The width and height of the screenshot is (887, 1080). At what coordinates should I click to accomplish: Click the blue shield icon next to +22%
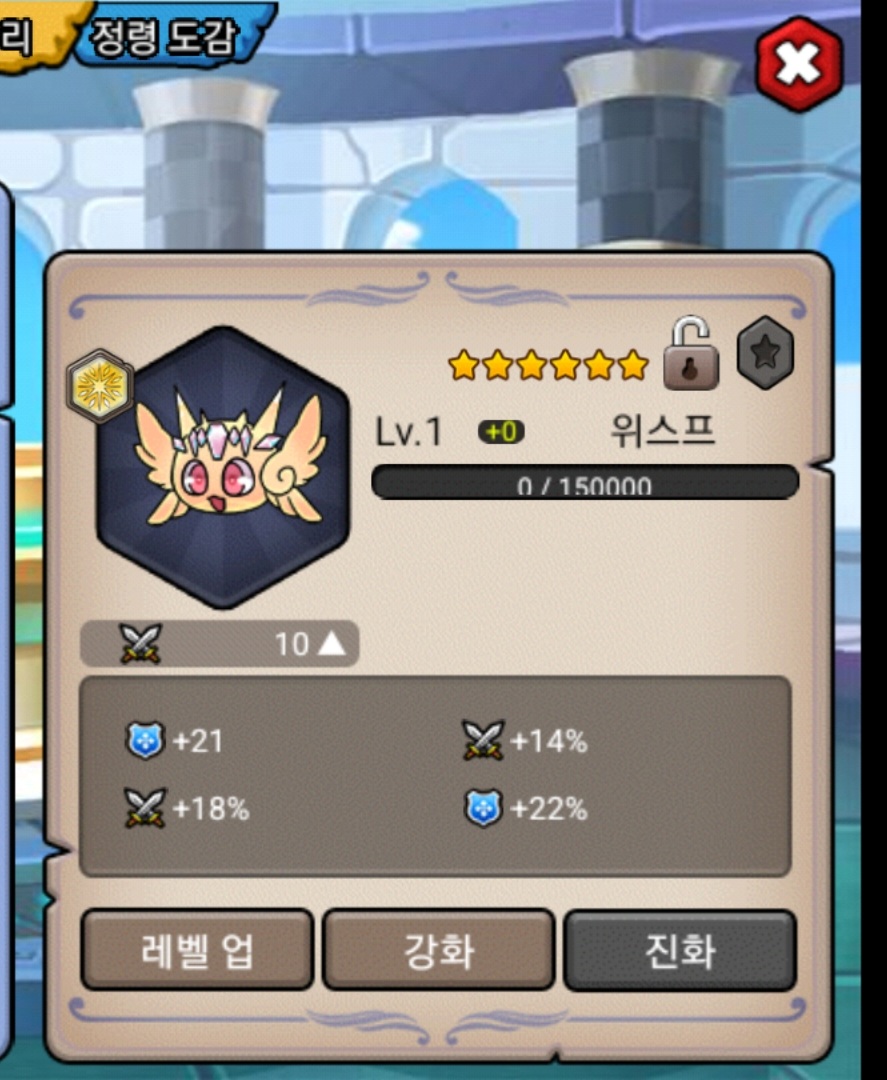pyautogui.click(x=483, y=808)
